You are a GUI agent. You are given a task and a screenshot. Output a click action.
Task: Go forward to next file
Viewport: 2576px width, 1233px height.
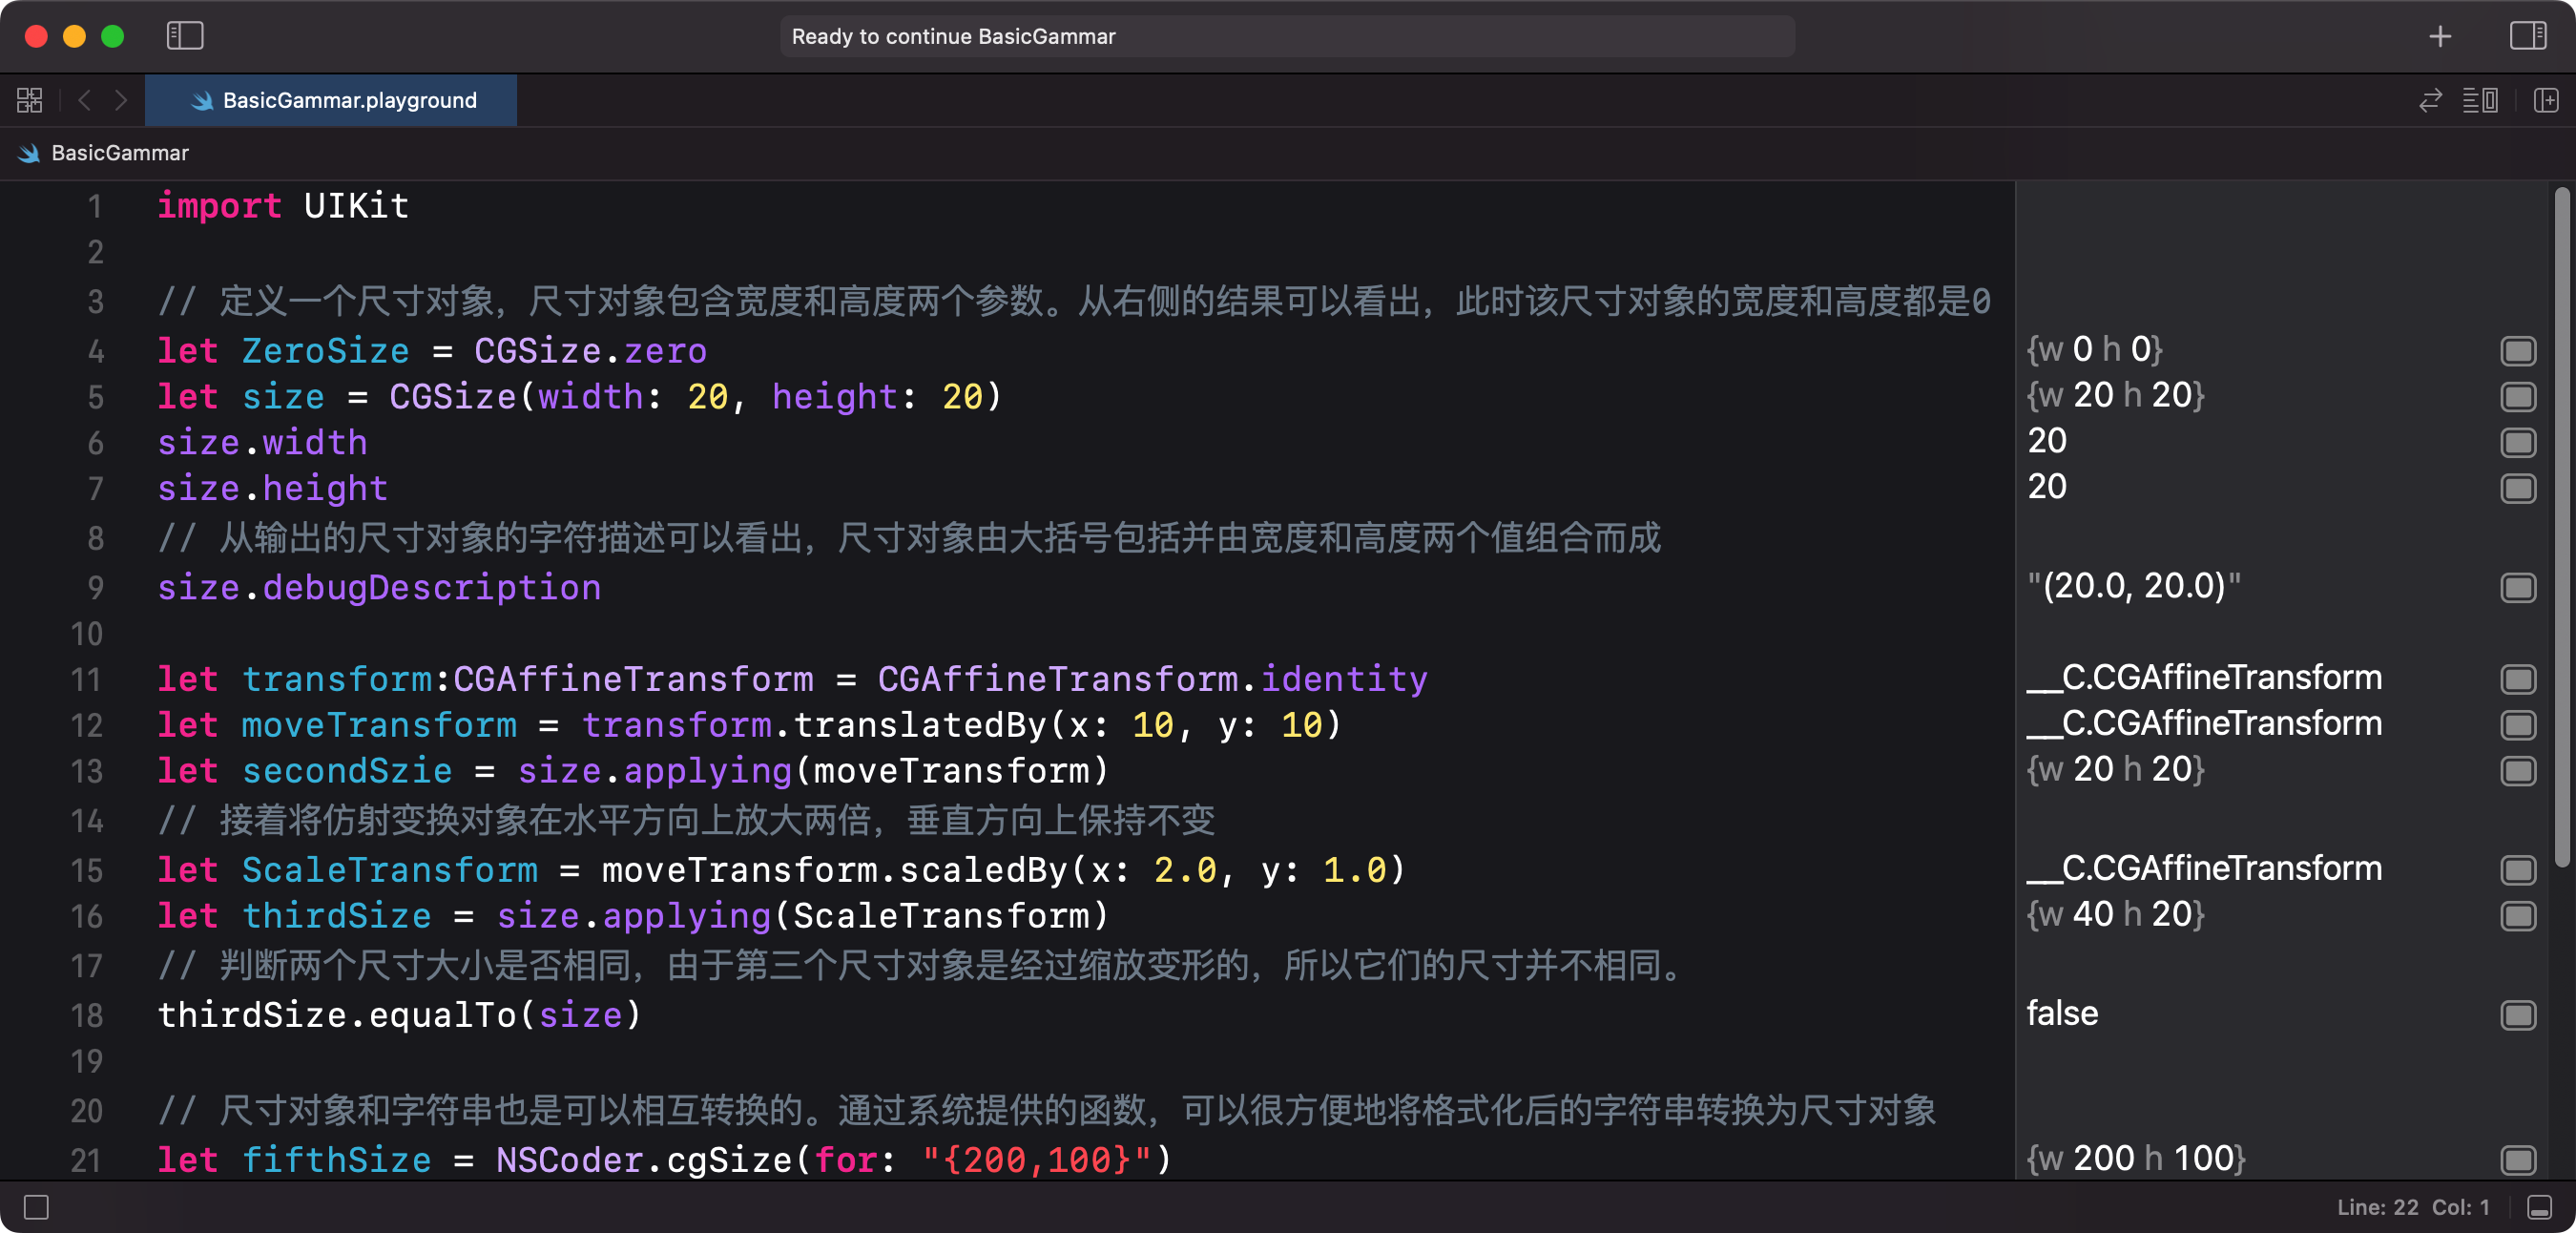(x=121, y=100)
